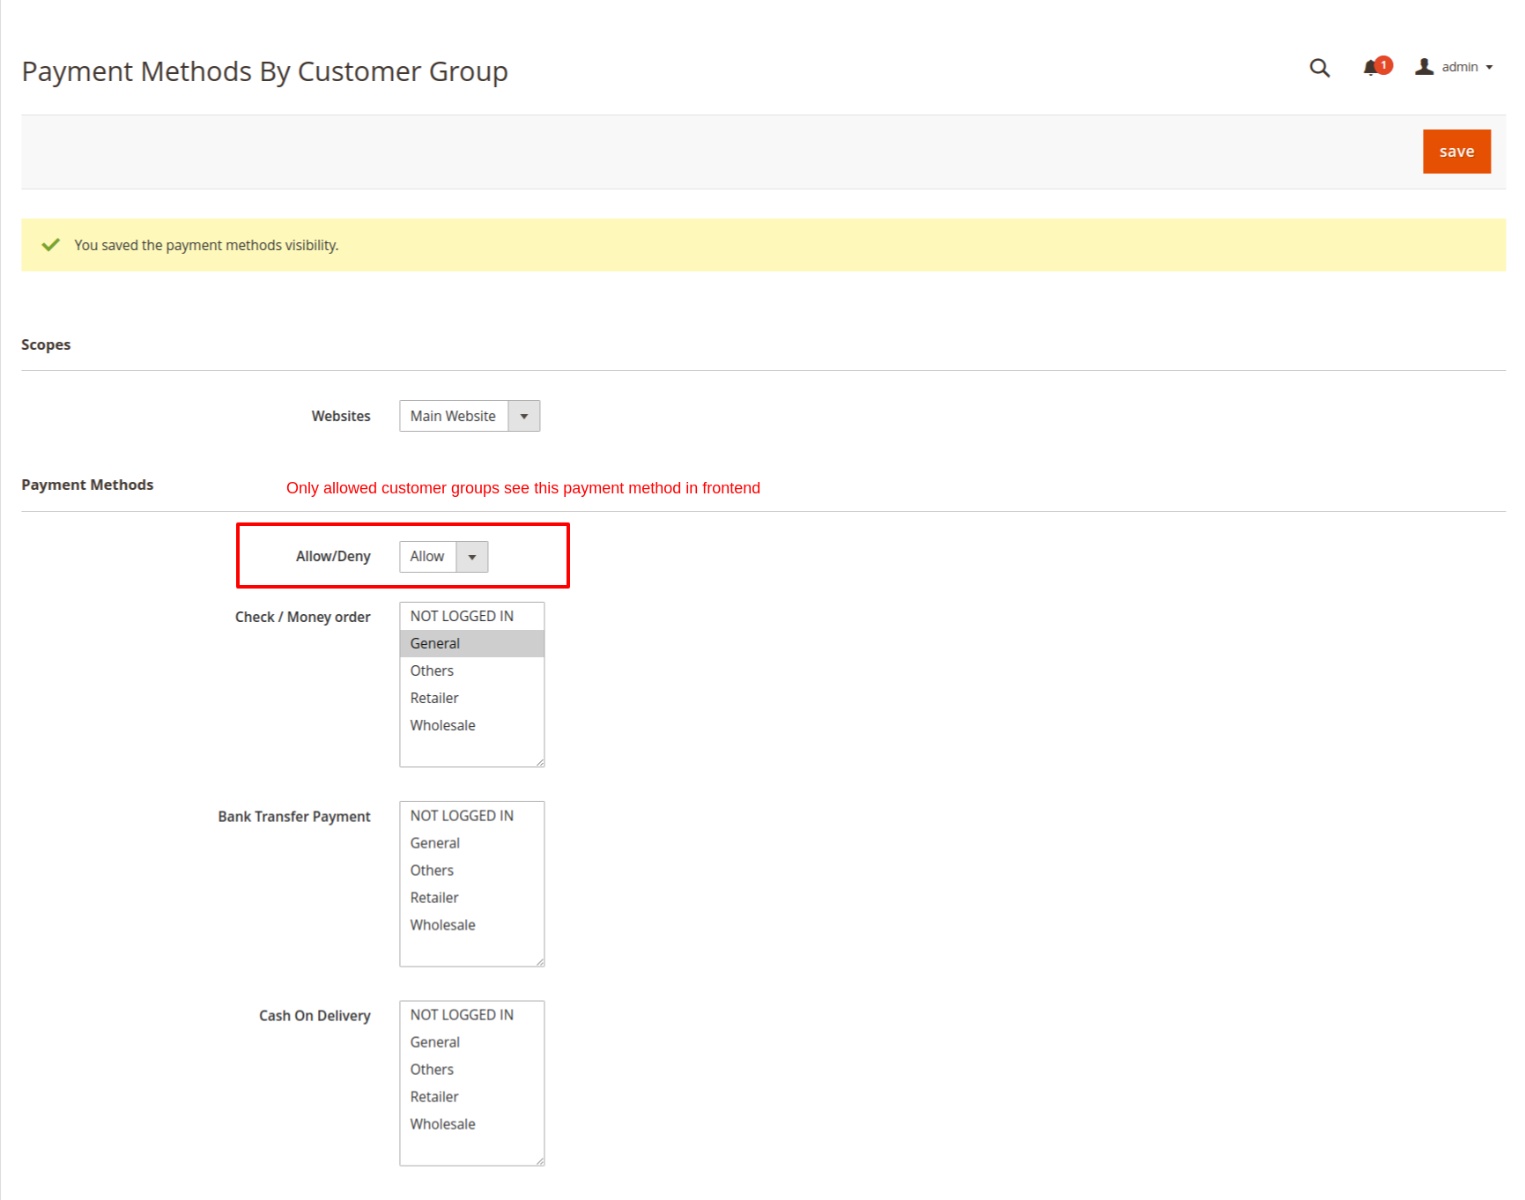Select Others under Check / Money order
1525x1200 pixels.
pyautogui.click(x=432, y=671)
